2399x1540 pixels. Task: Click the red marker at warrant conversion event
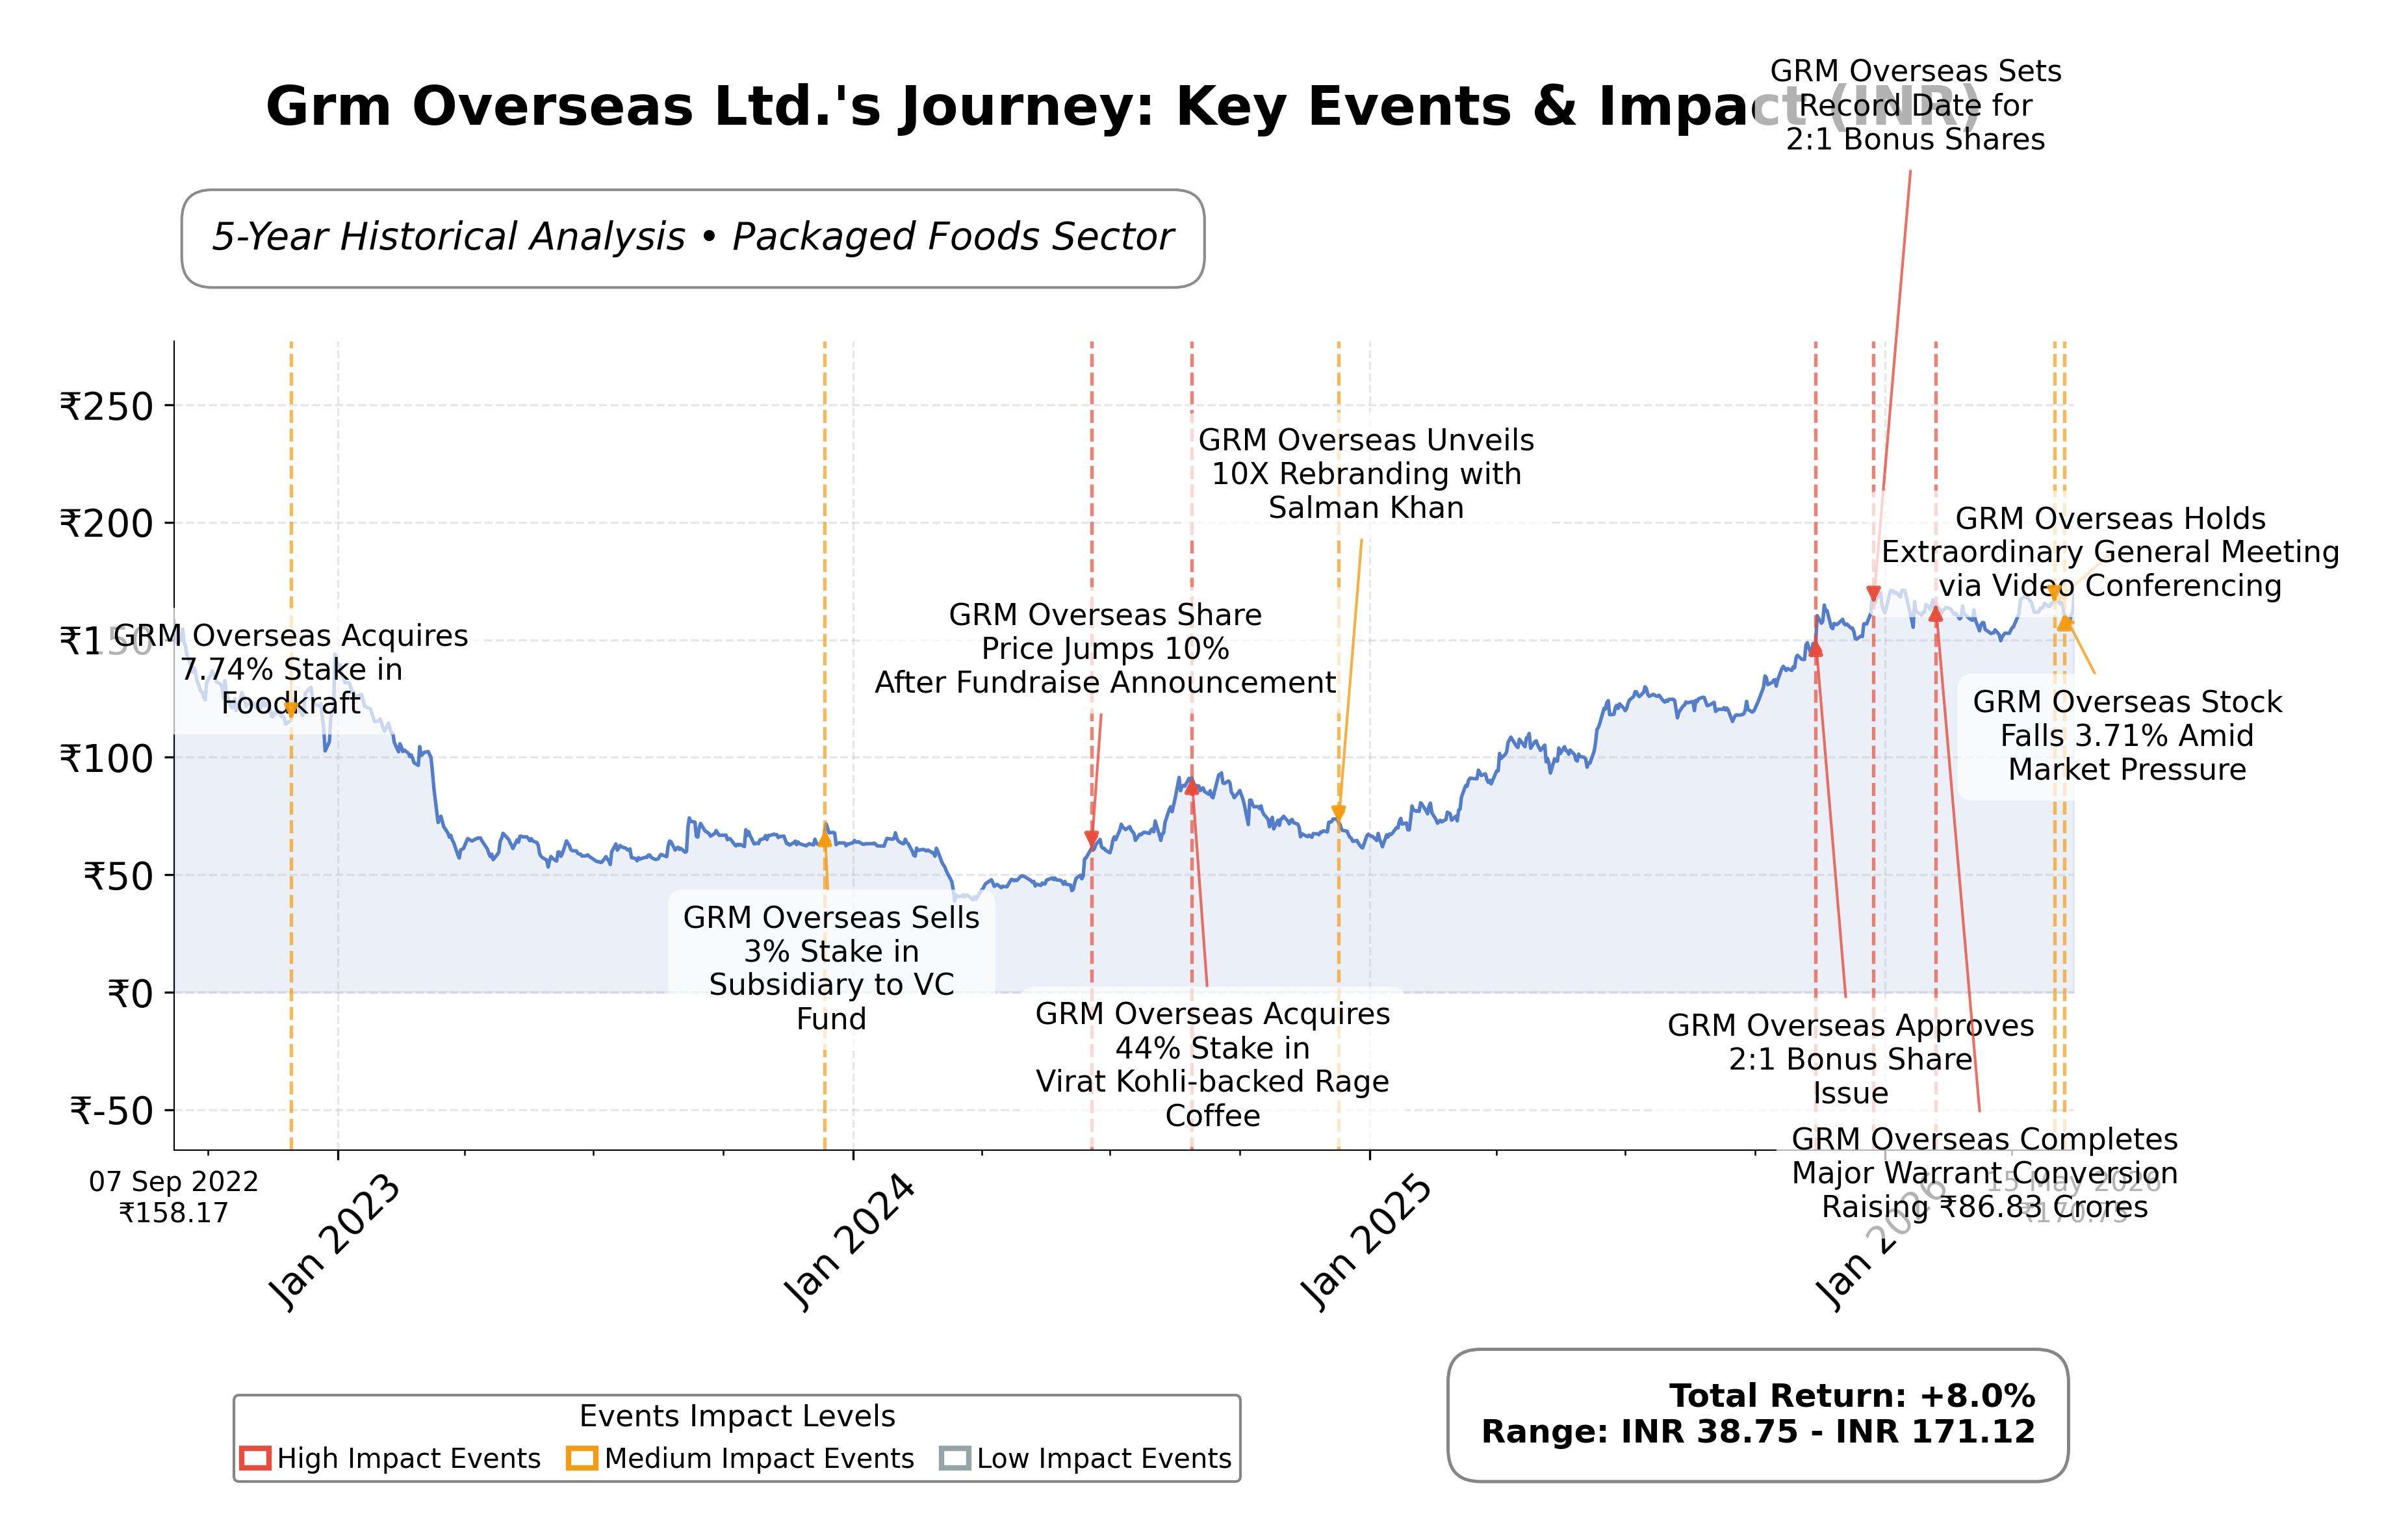click(1936, 614)
